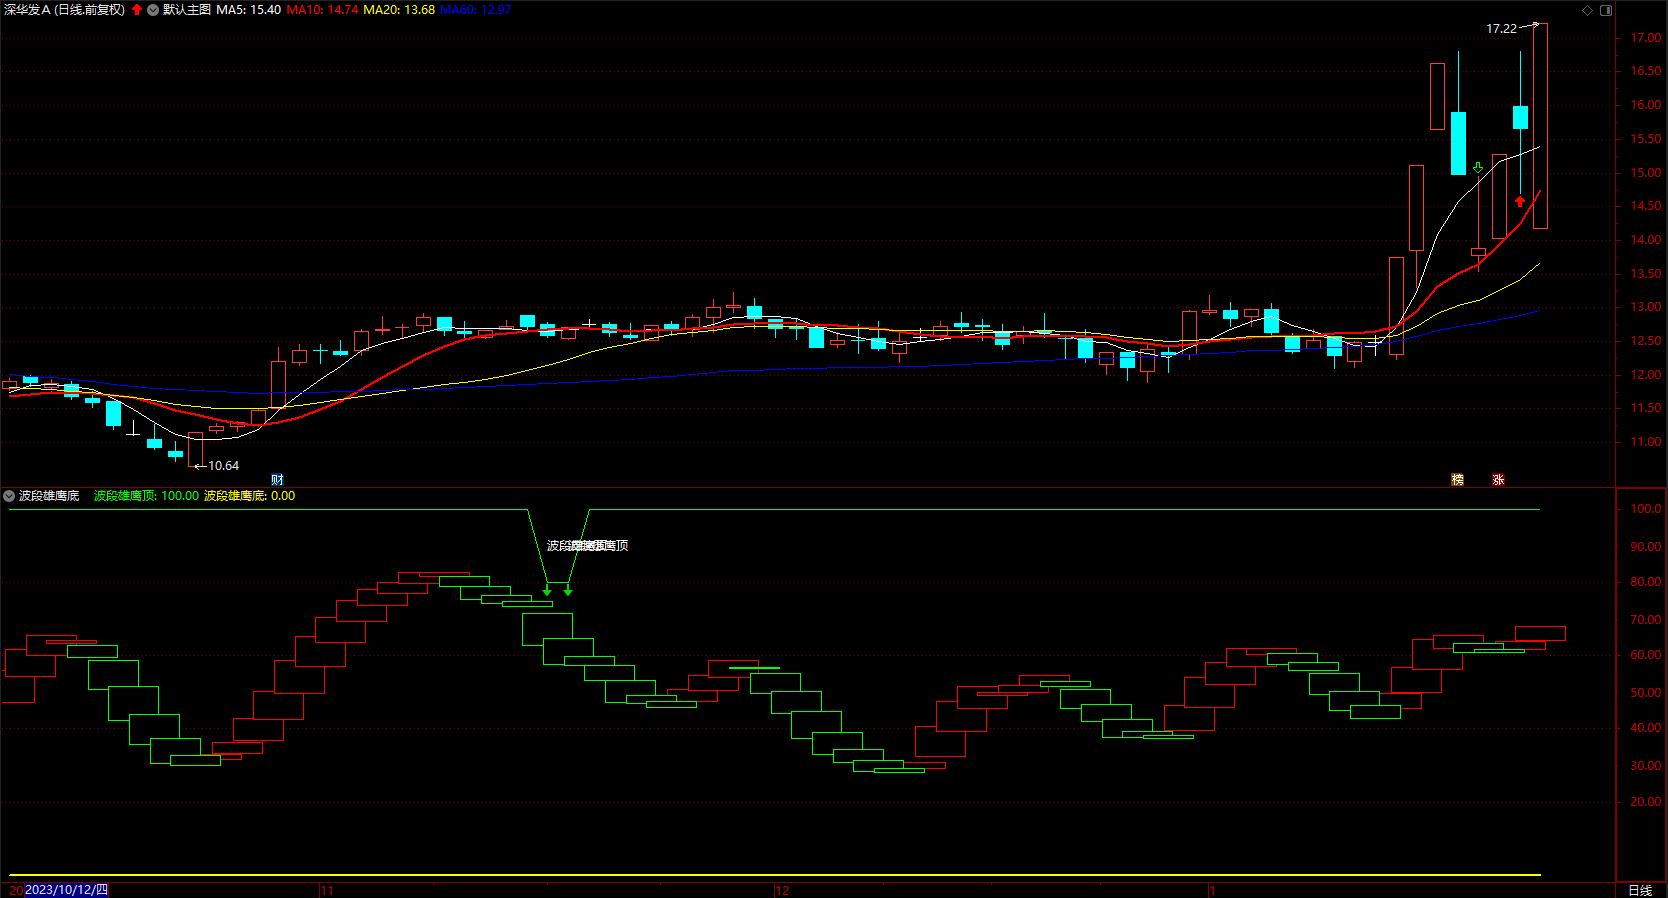Click the 财 financial event marker

[277, 480]
